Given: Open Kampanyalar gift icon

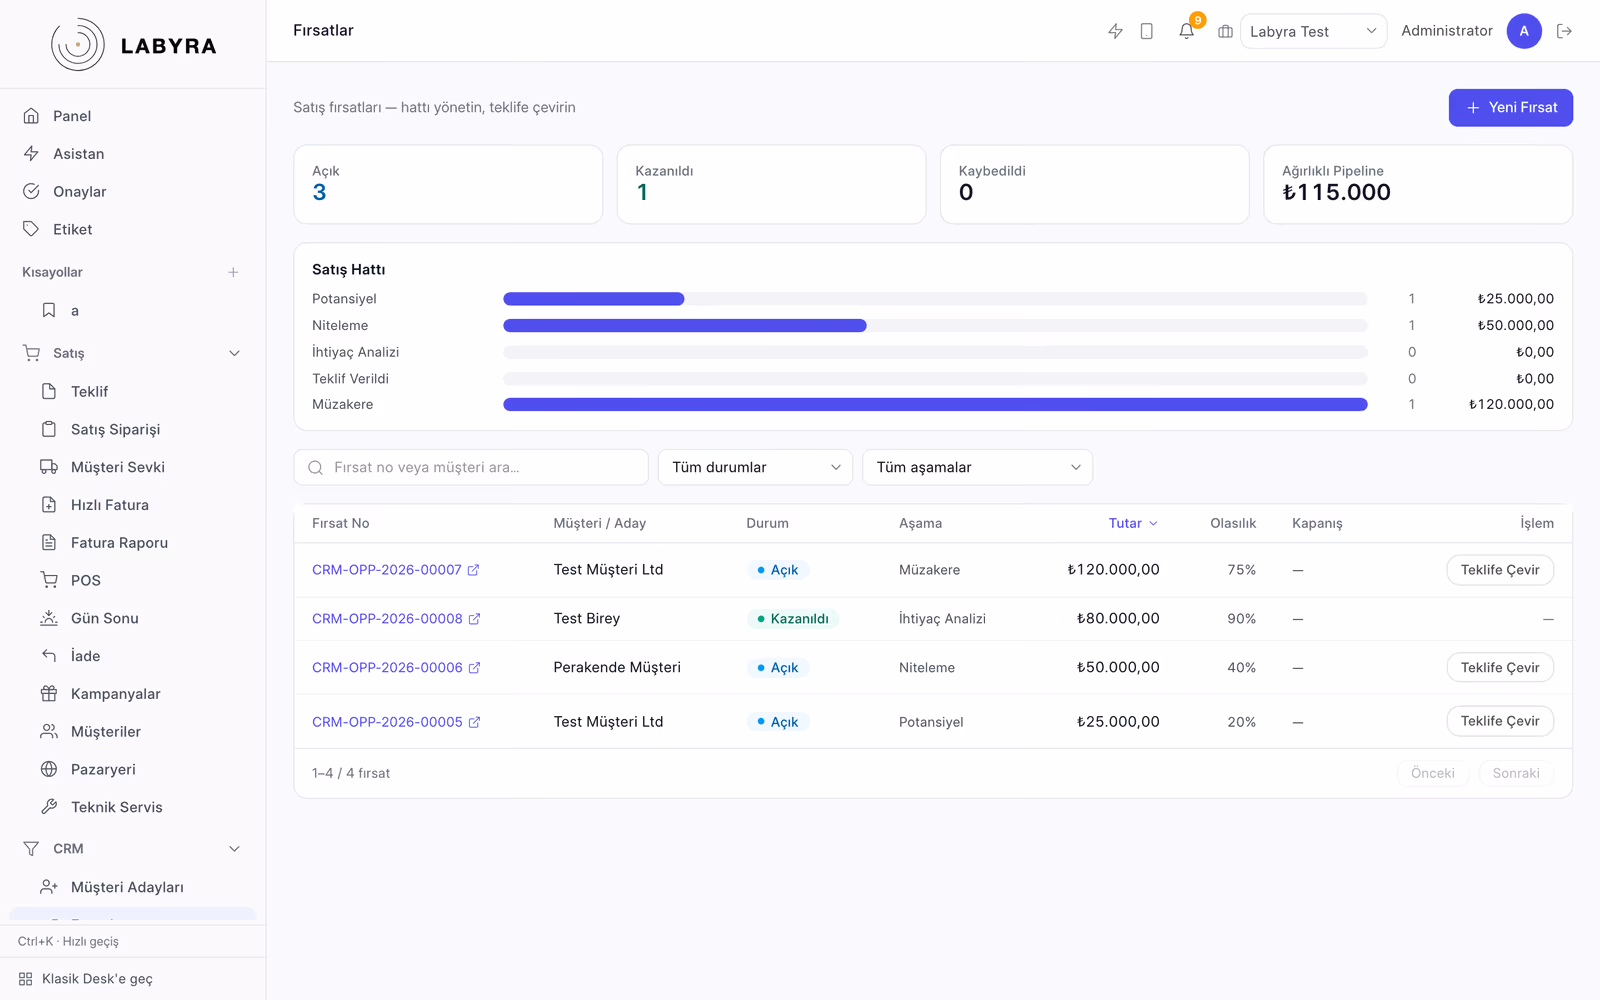Looking at the screenshot, I should tap(48, 694).
